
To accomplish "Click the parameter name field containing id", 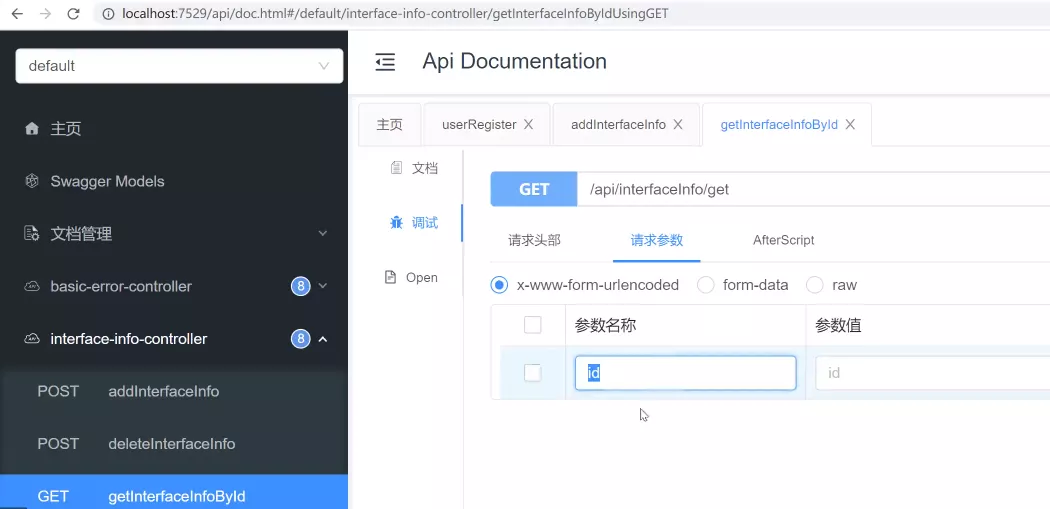I will (x=686, y=373).
